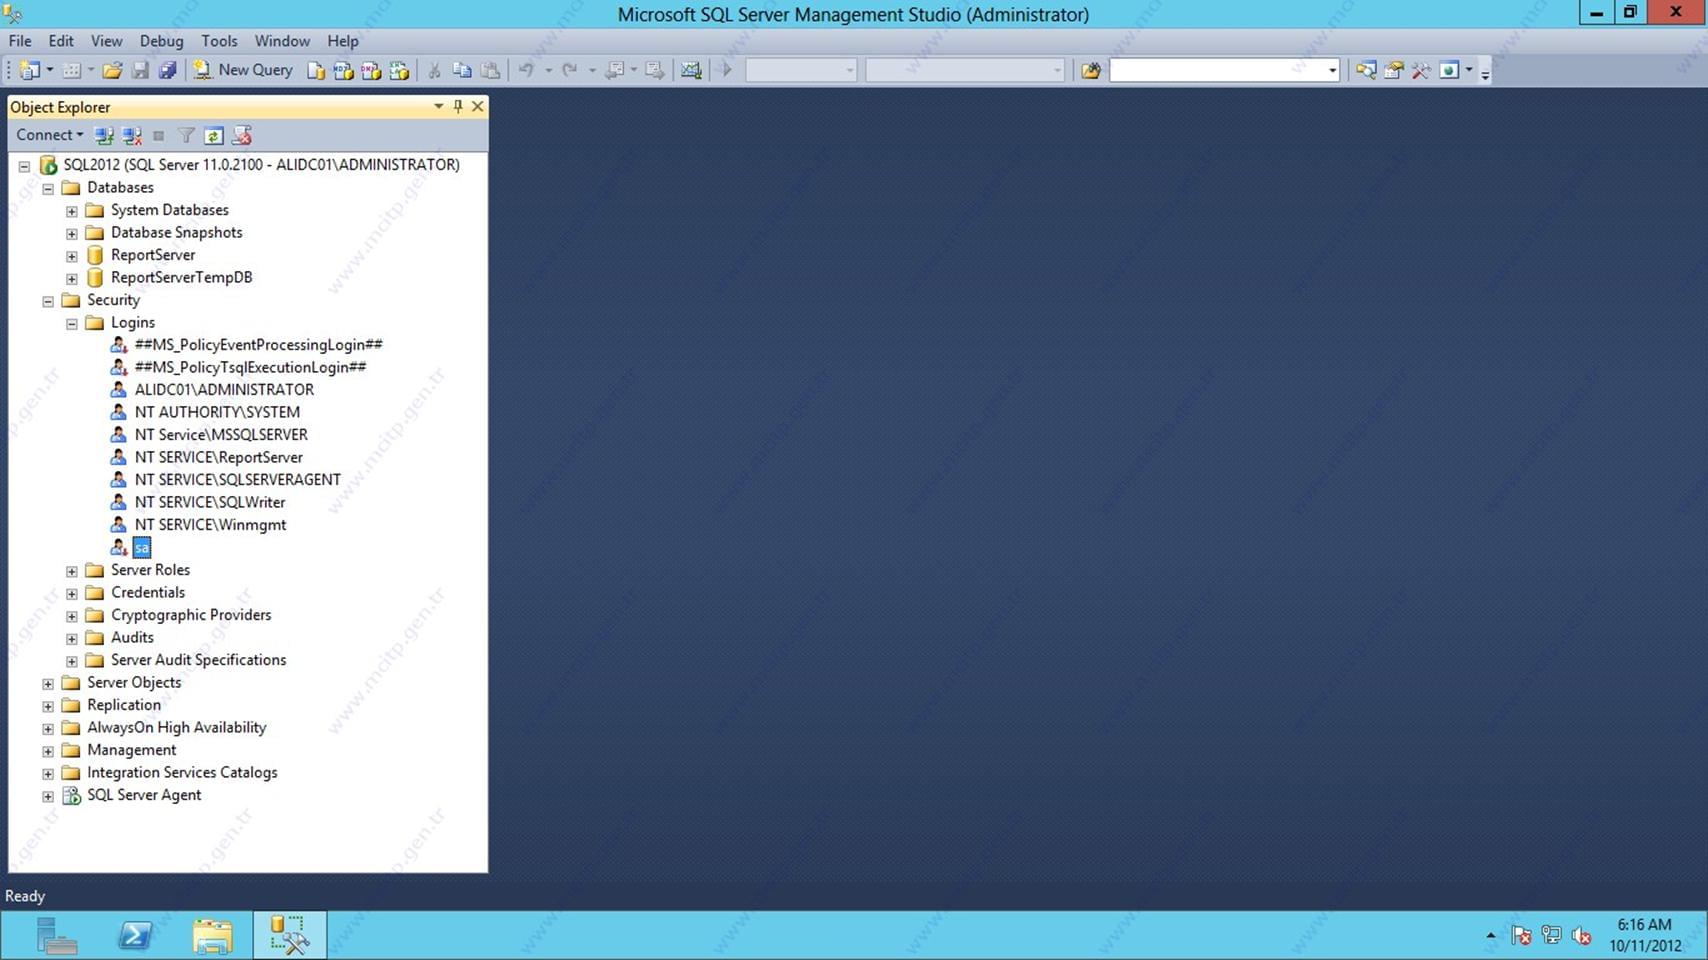Click the Solution Explorer toolbar icon
The height and width of the screenshot is (960, 1708).
point(1365,70)
